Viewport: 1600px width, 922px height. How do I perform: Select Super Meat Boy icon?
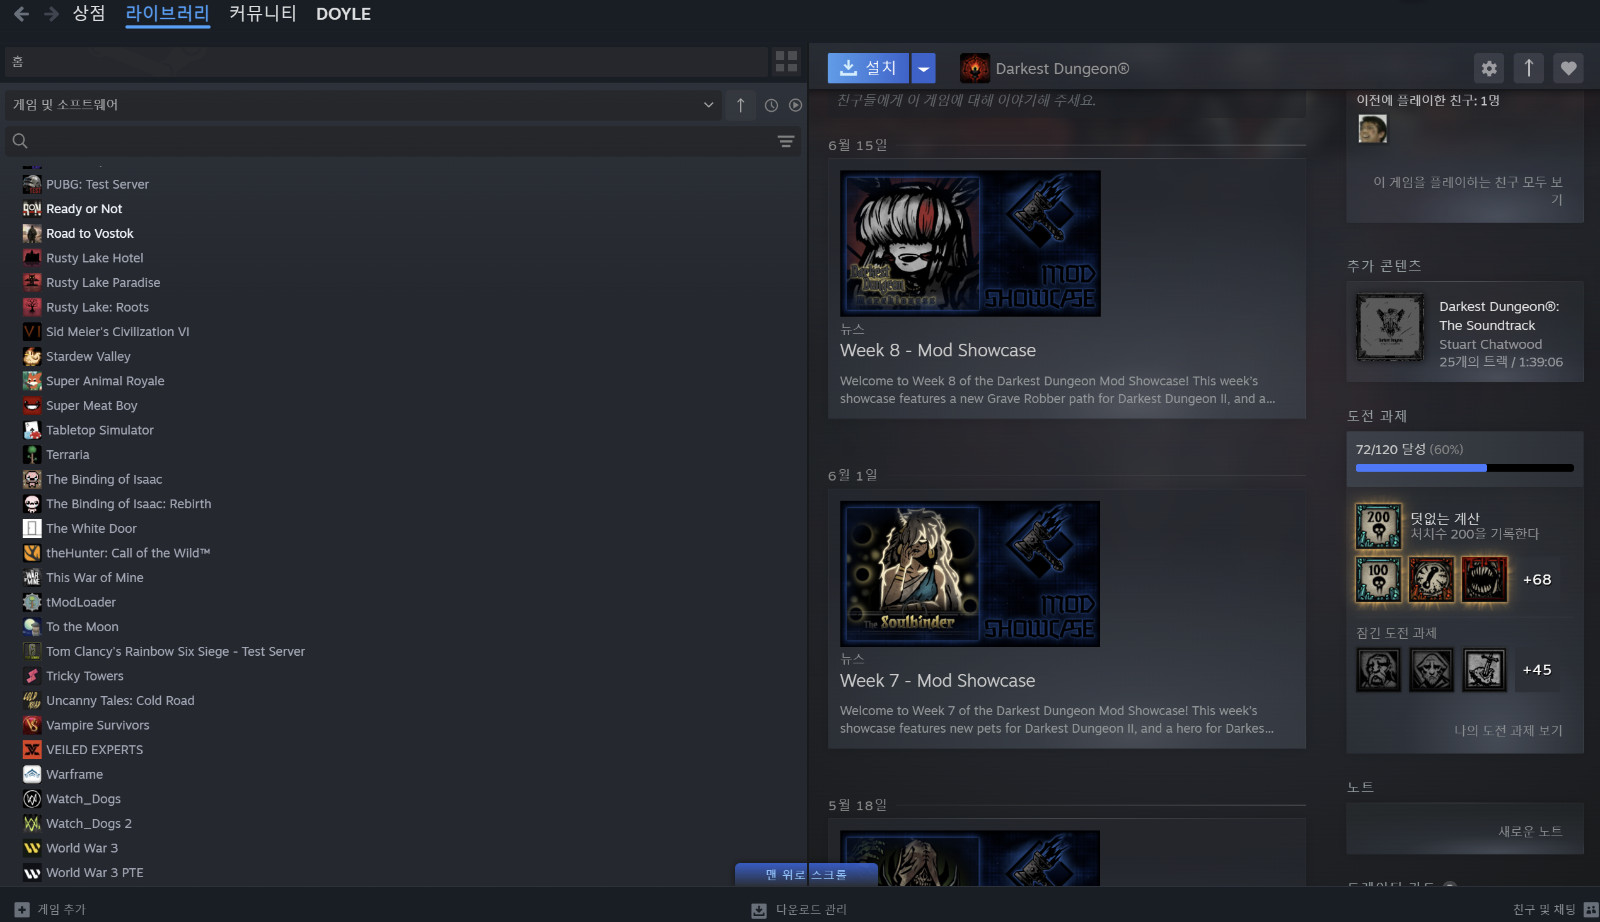[x=32, y=405]
